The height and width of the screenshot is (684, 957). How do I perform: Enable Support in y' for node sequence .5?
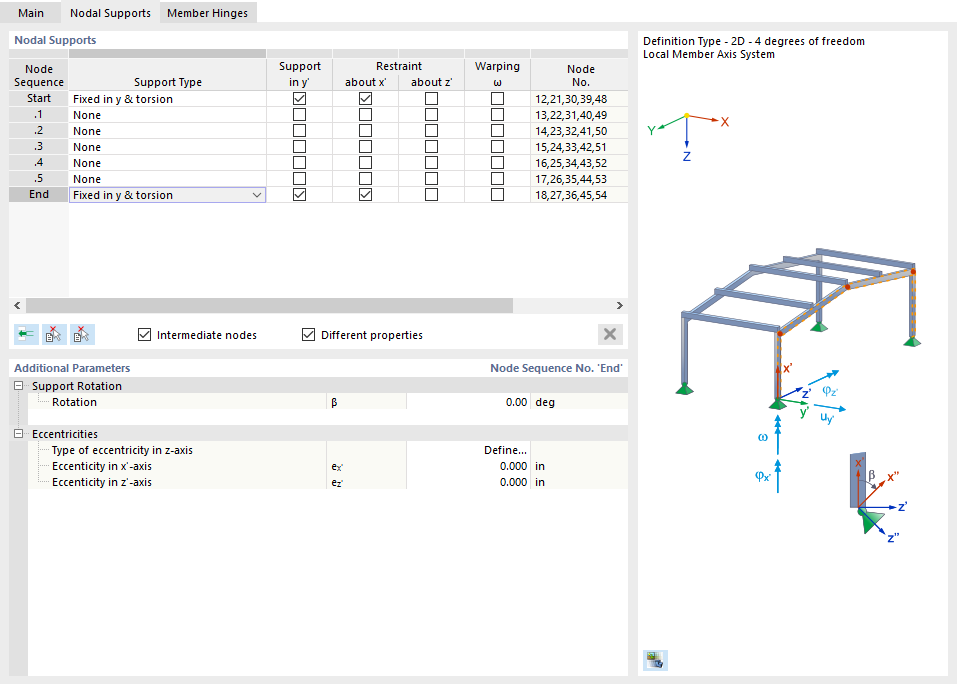tap(298, 178)
